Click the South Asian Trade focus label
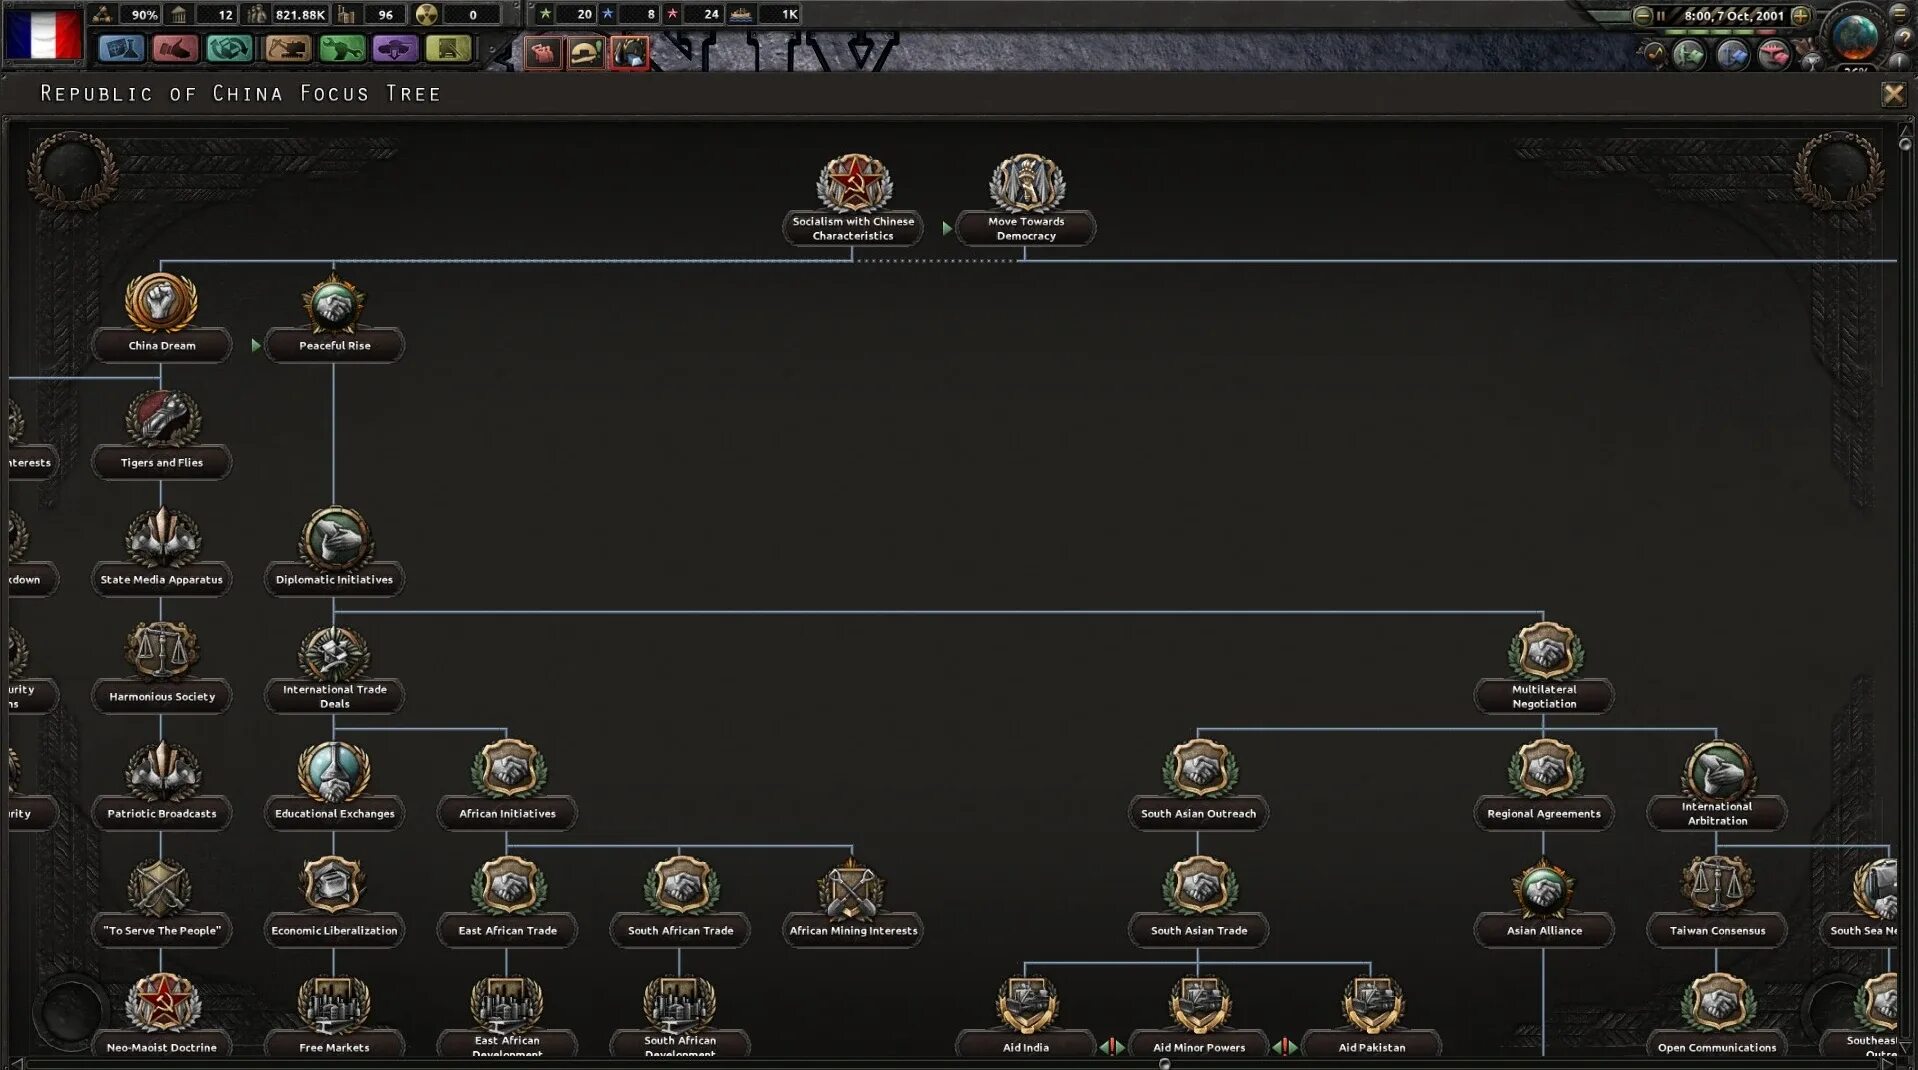The image size is (1918, 1070). click(1198, 930)
